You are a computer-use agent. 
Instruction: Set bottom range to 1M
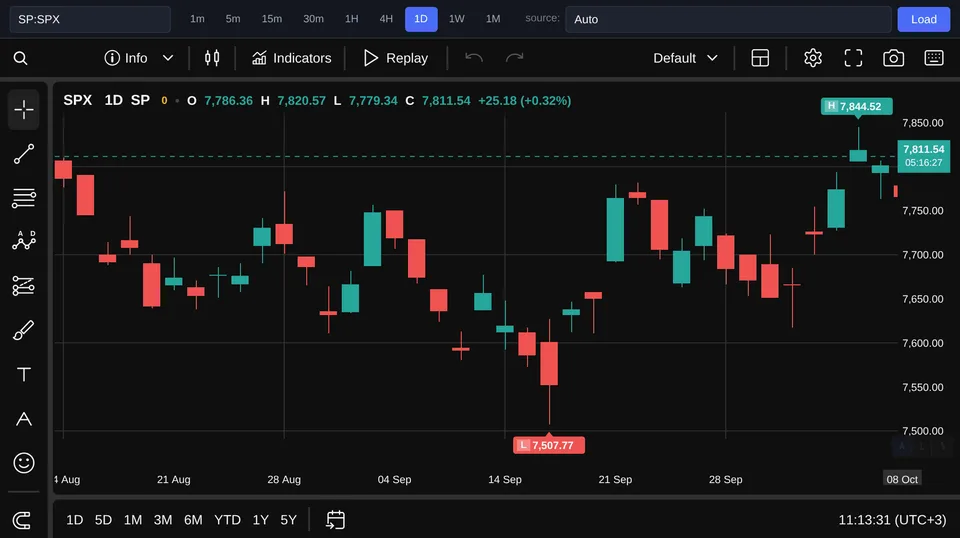[x=133, y=520]
